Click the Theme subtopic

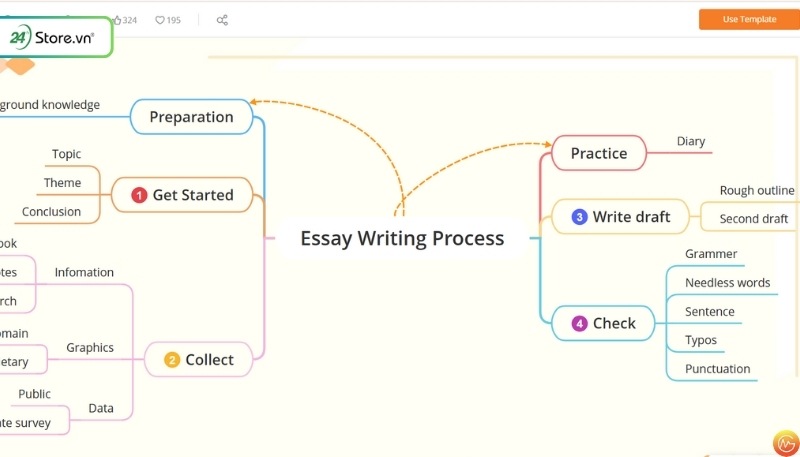62,183
